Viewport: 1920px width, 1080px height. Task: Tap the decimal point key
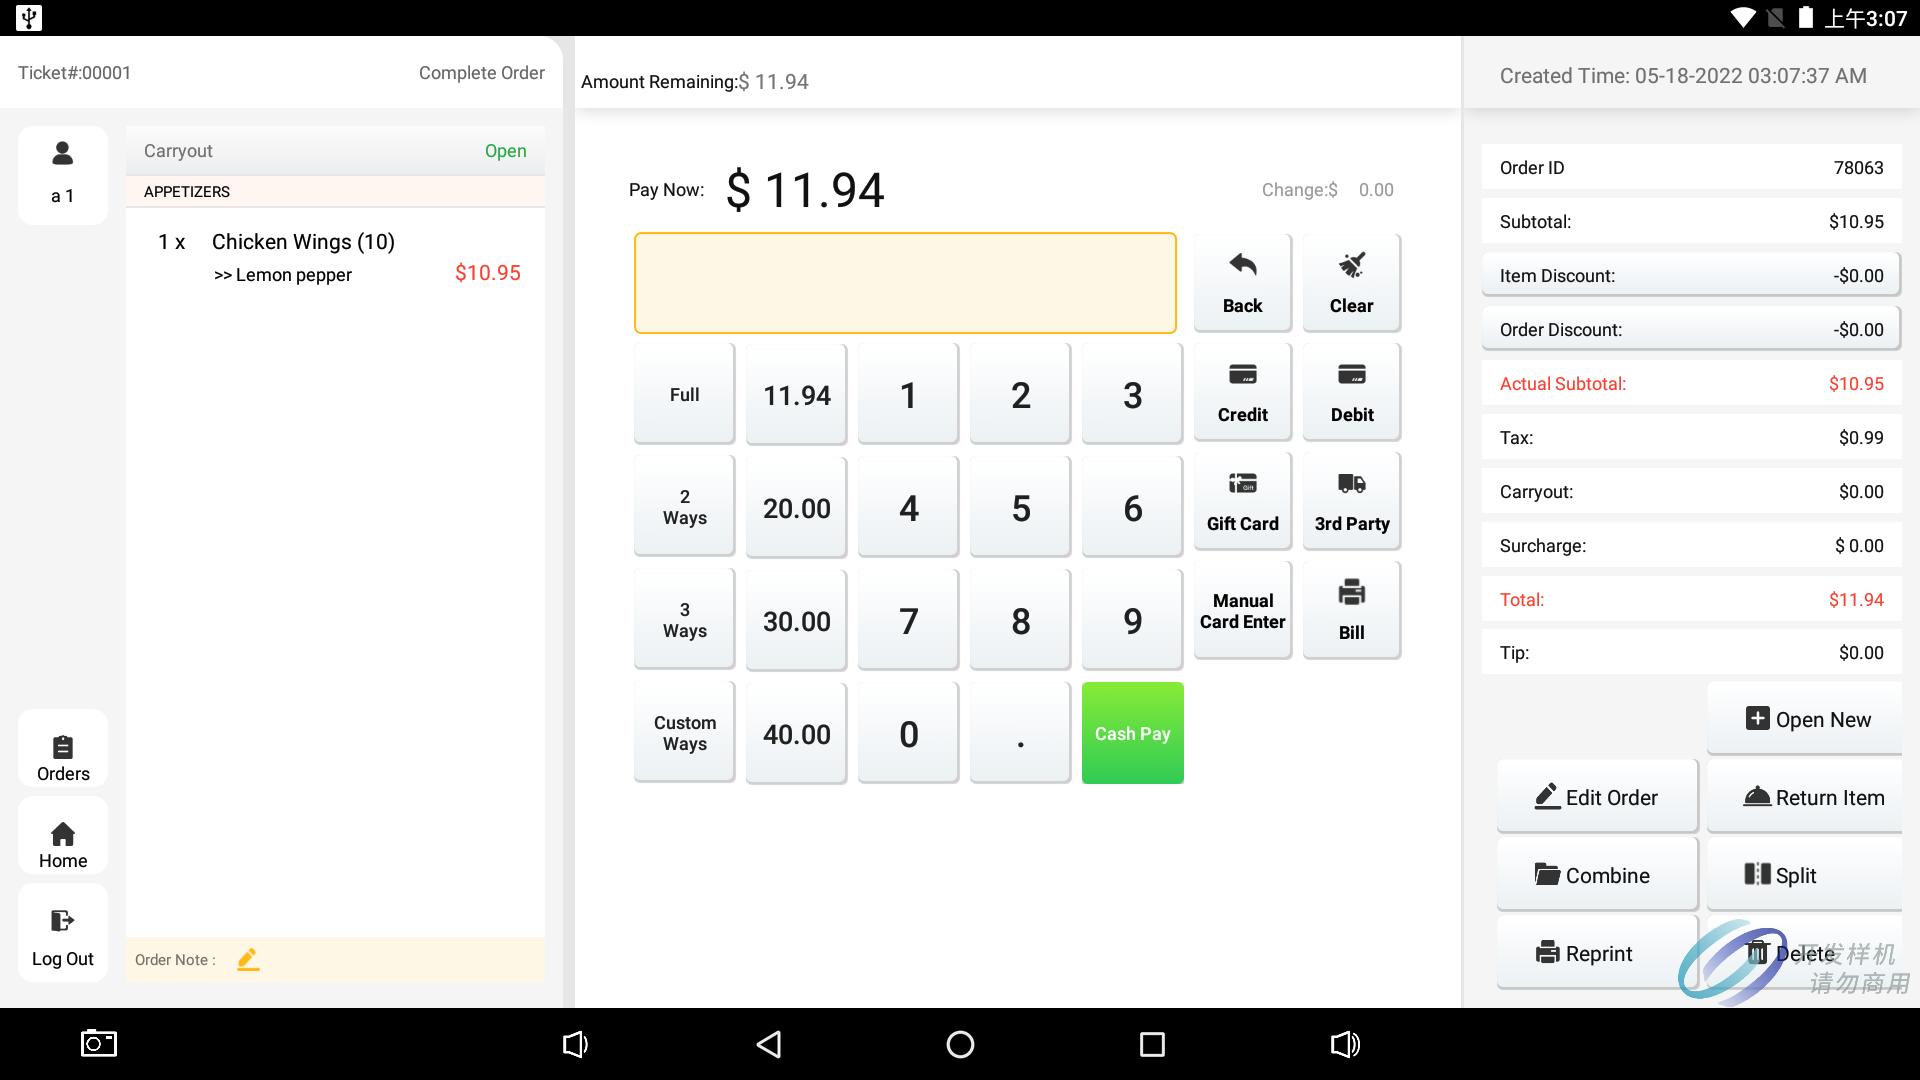point(1020,733)
